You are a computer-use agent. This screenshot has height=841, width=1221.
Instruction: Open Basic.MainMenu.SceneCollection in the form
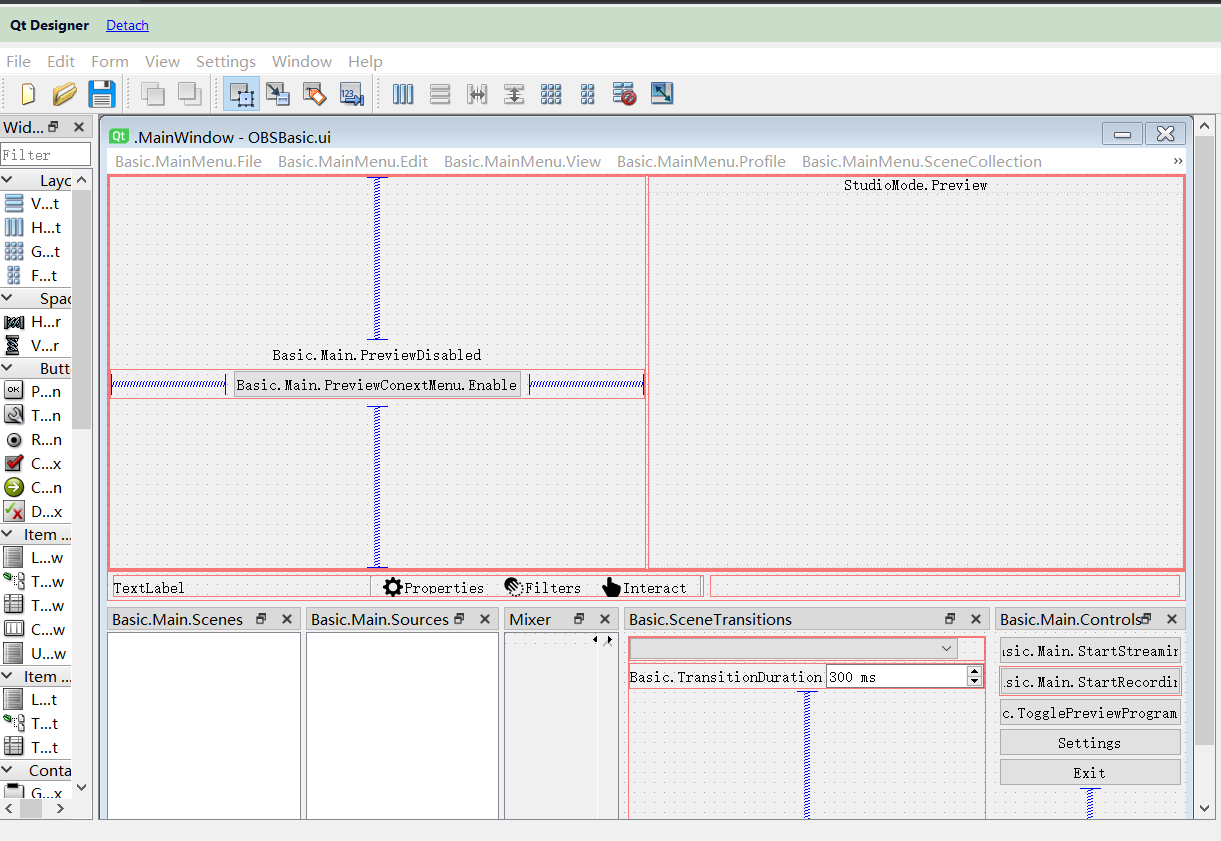(922, 161)
